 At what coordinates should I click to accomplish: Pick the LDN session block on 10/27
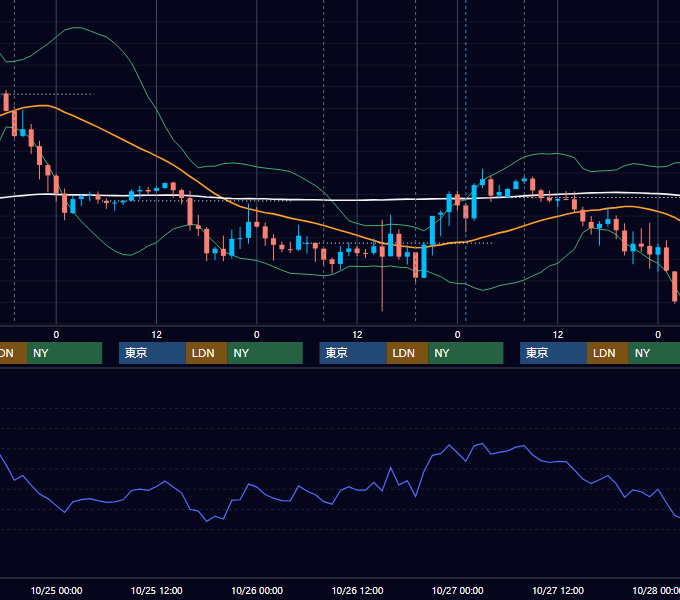coord(608,353)
